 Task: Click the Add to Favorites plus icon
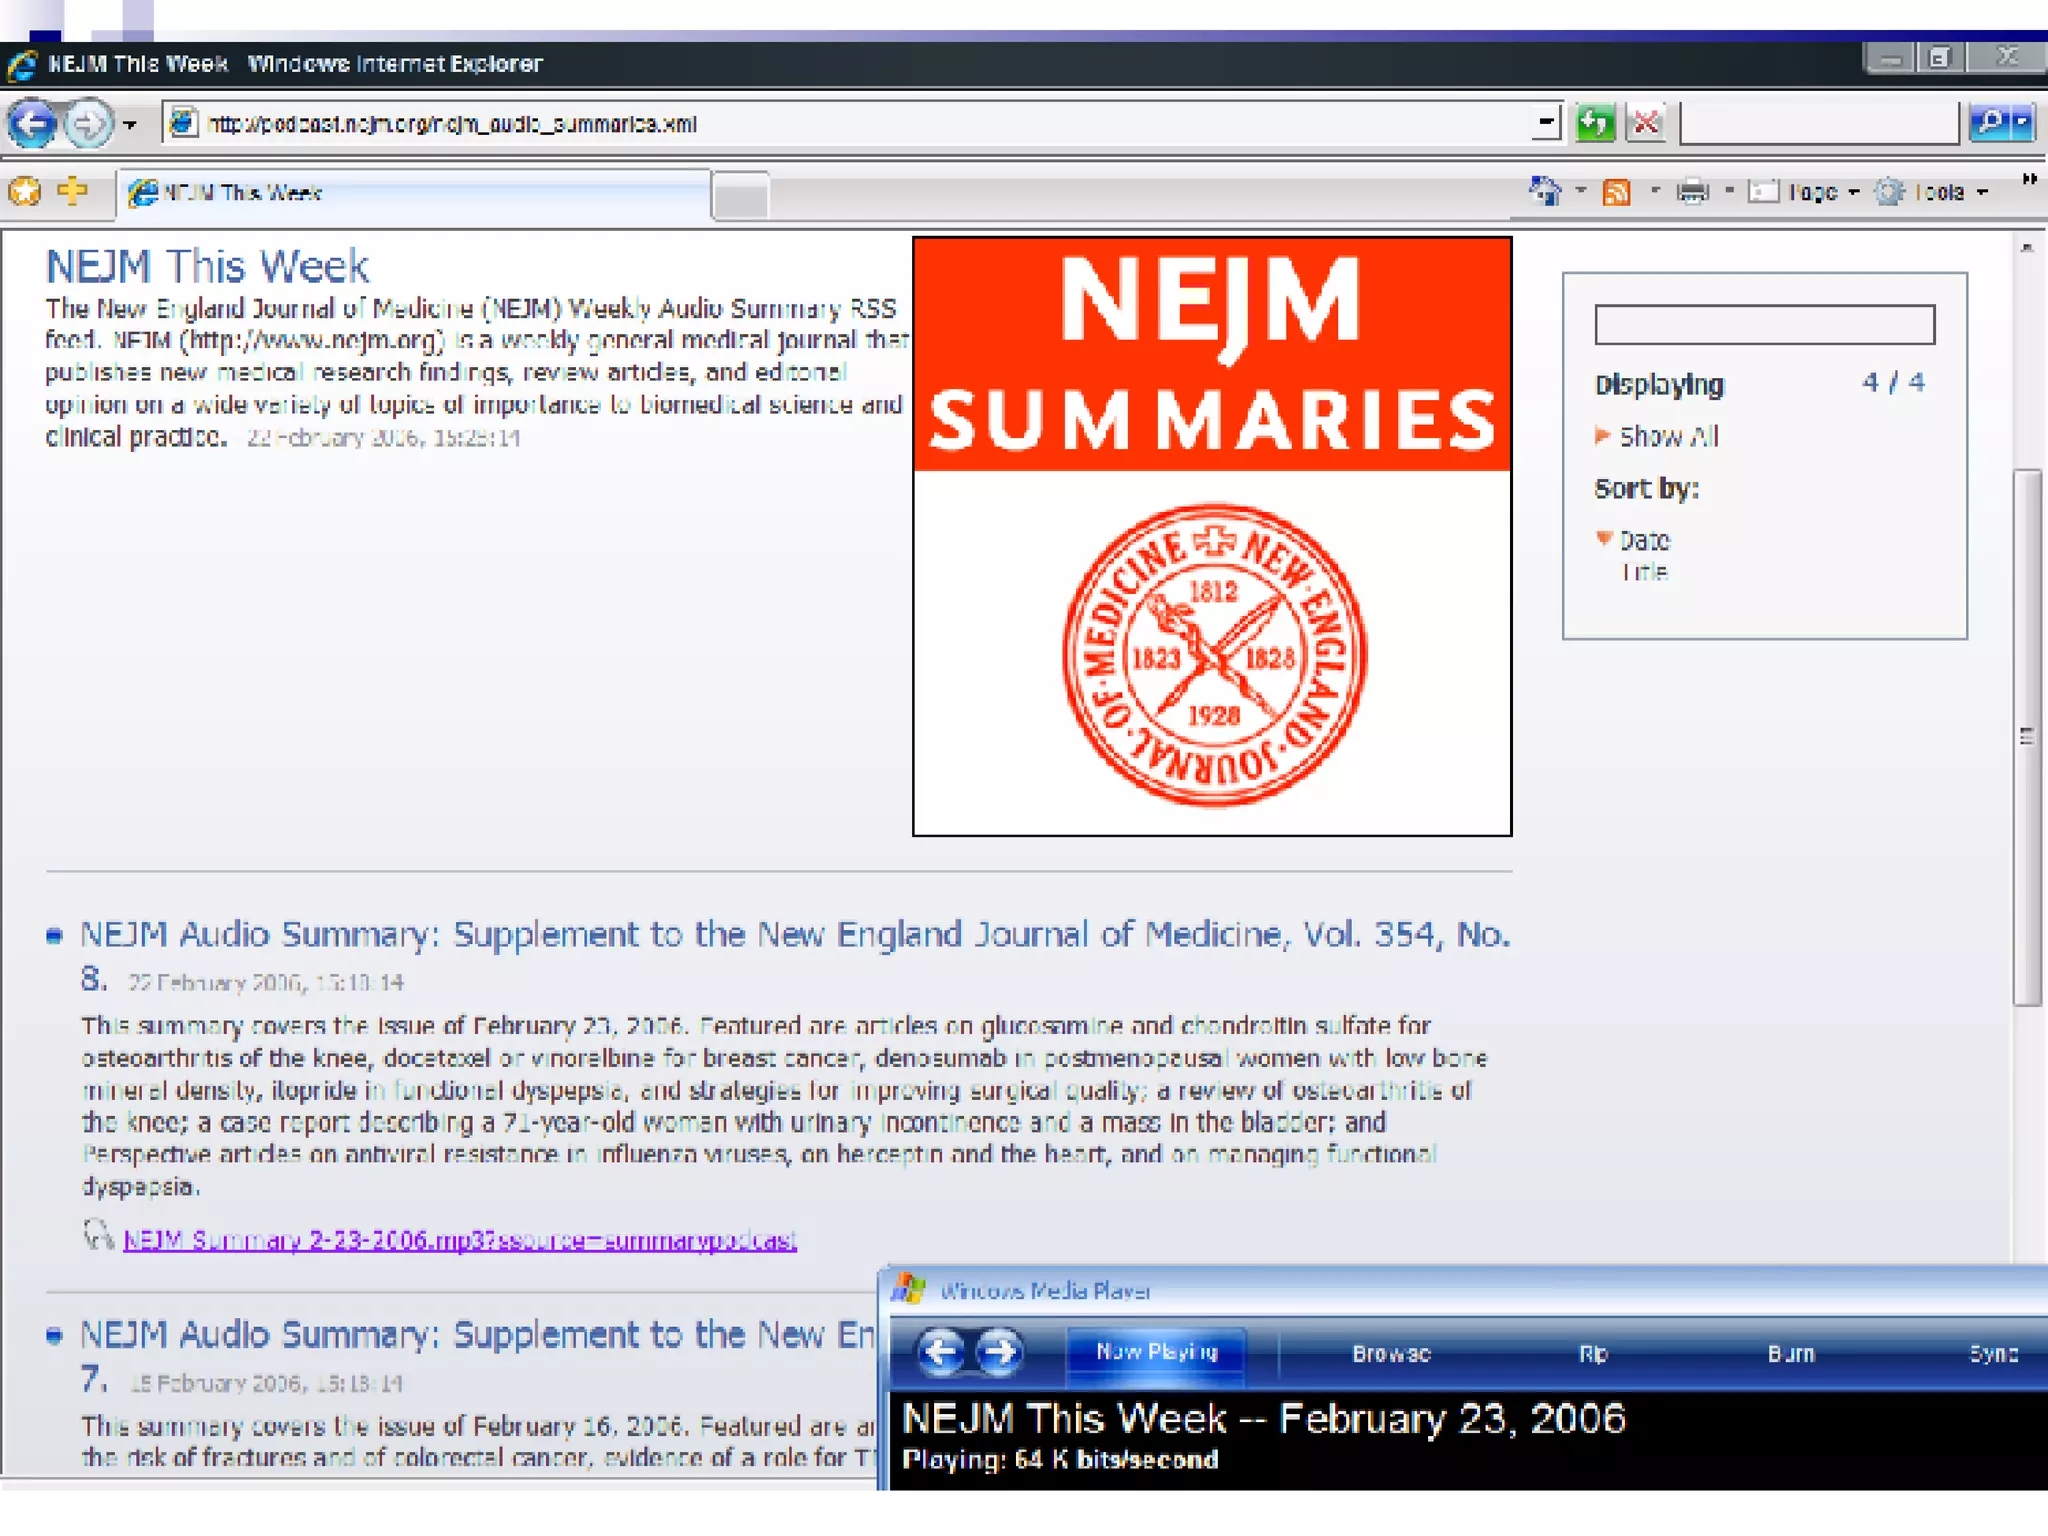click(73, 190)
